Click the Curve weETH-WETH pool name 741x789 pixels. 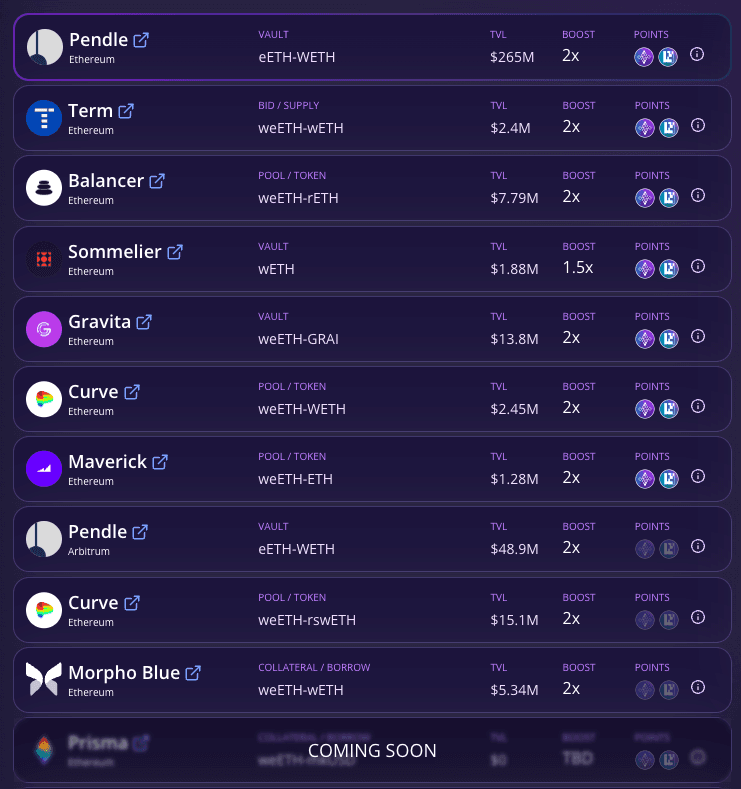coord(302,408)
